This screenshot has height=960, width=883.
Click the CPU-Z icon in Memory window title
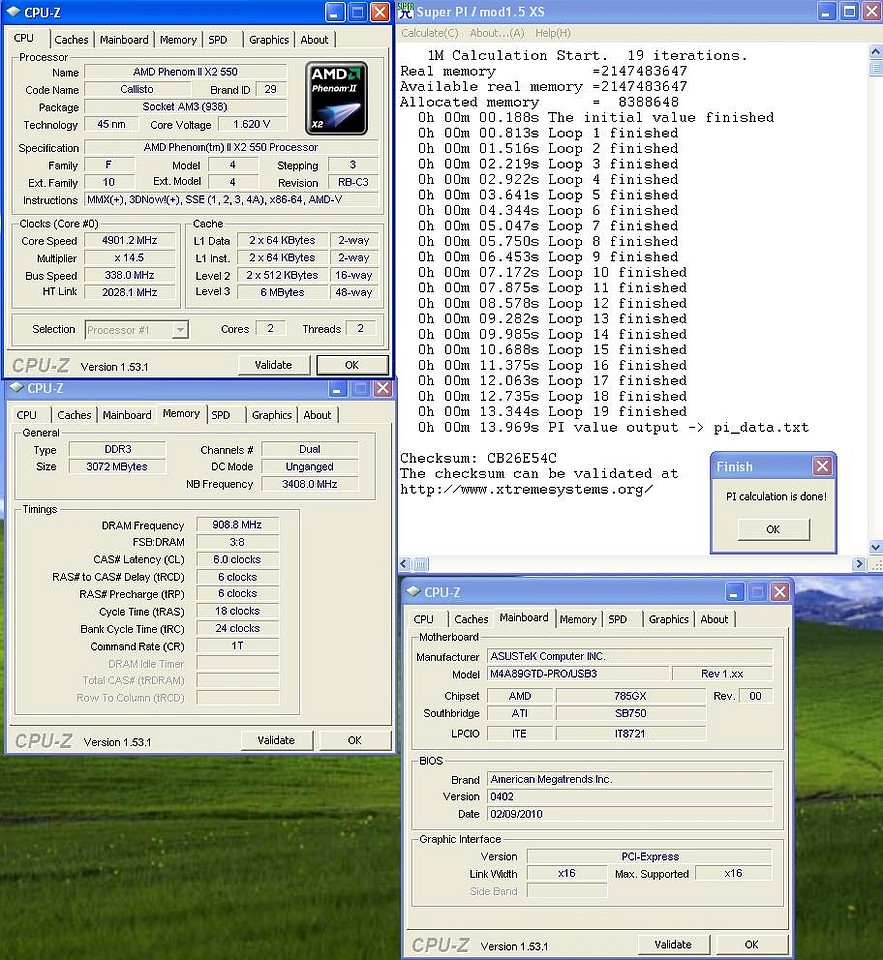coord(15,388)
